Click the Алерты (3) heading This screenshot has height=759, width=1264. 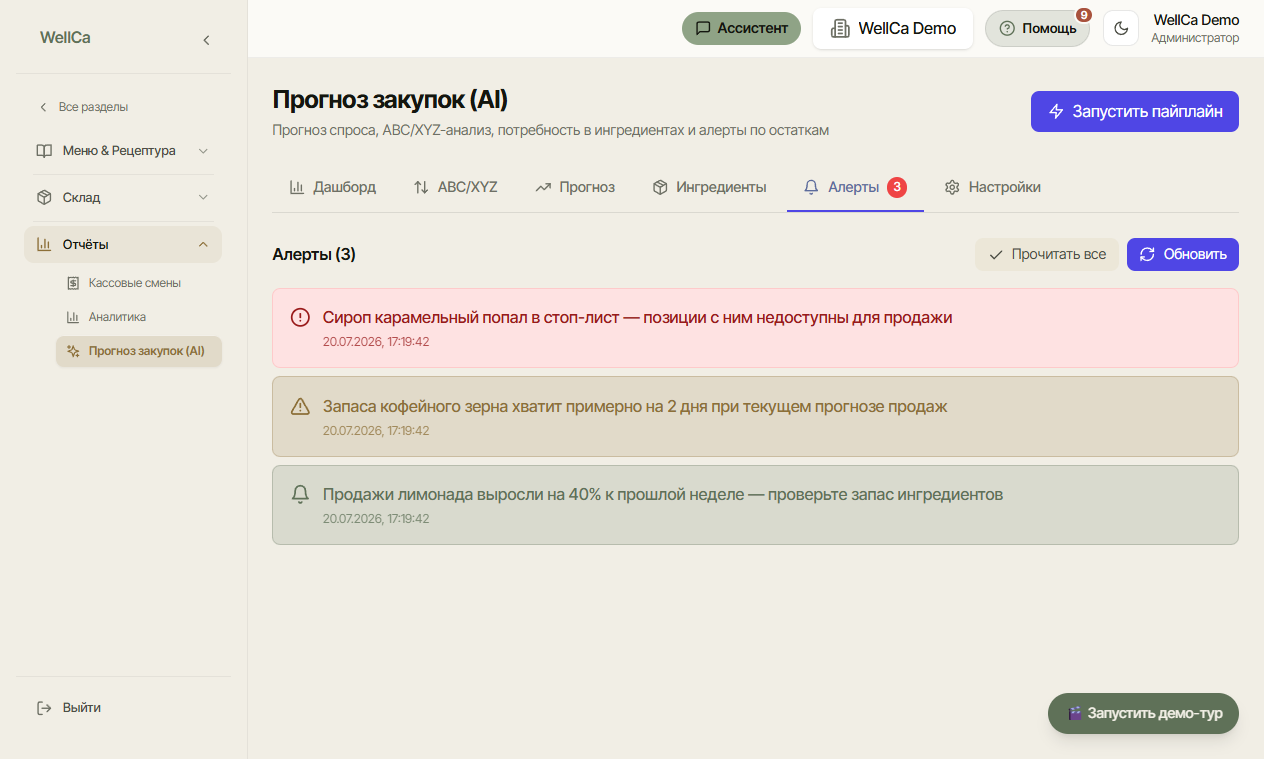pyautogui.click(x=314, y=254)
